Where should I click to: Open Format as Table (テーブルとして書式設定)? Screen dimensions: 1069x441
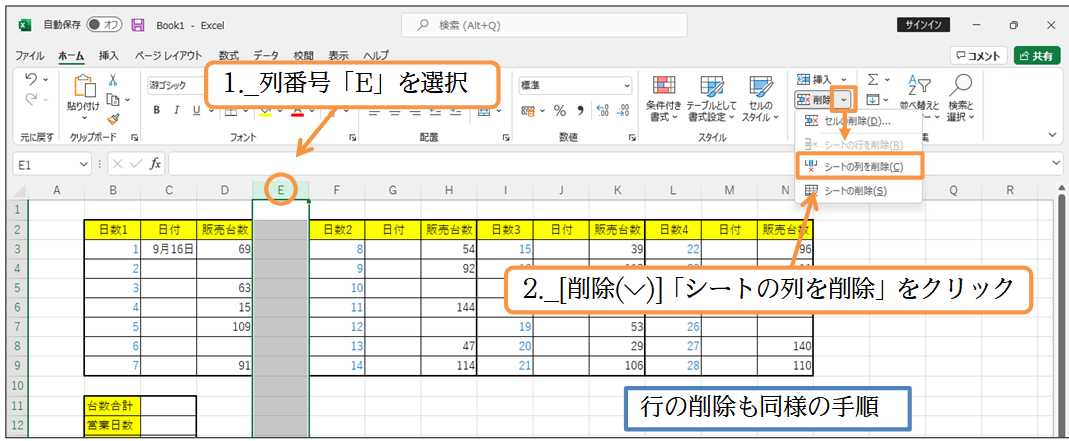[711, 99]
